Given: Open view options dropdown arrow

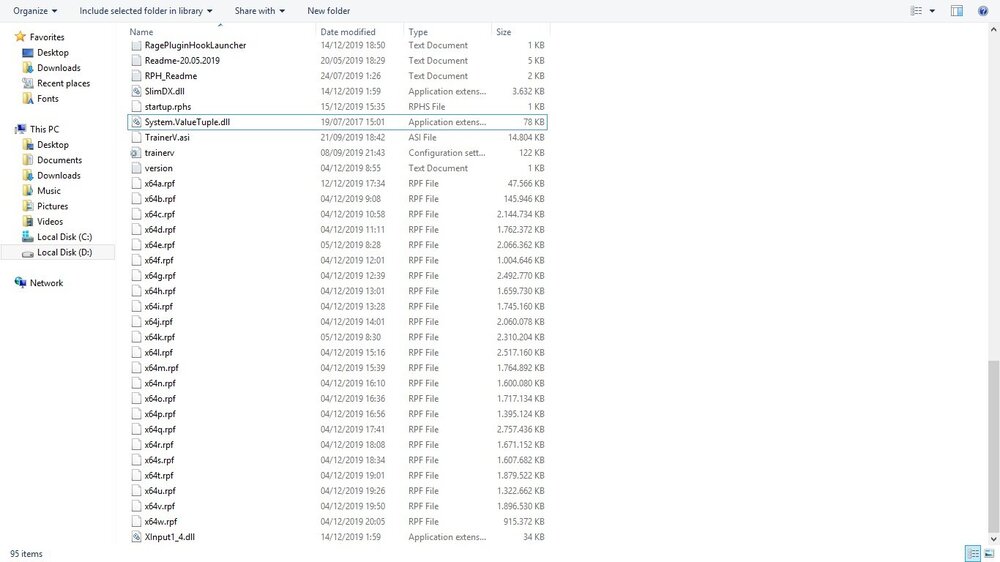Looking at the screenshot, I should pos(932,11).
